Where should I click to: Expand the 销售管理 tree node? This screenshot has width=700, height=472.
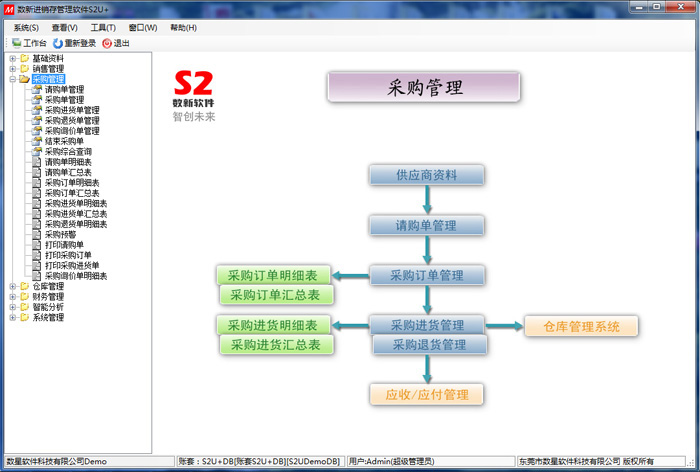tap(13, 69)
